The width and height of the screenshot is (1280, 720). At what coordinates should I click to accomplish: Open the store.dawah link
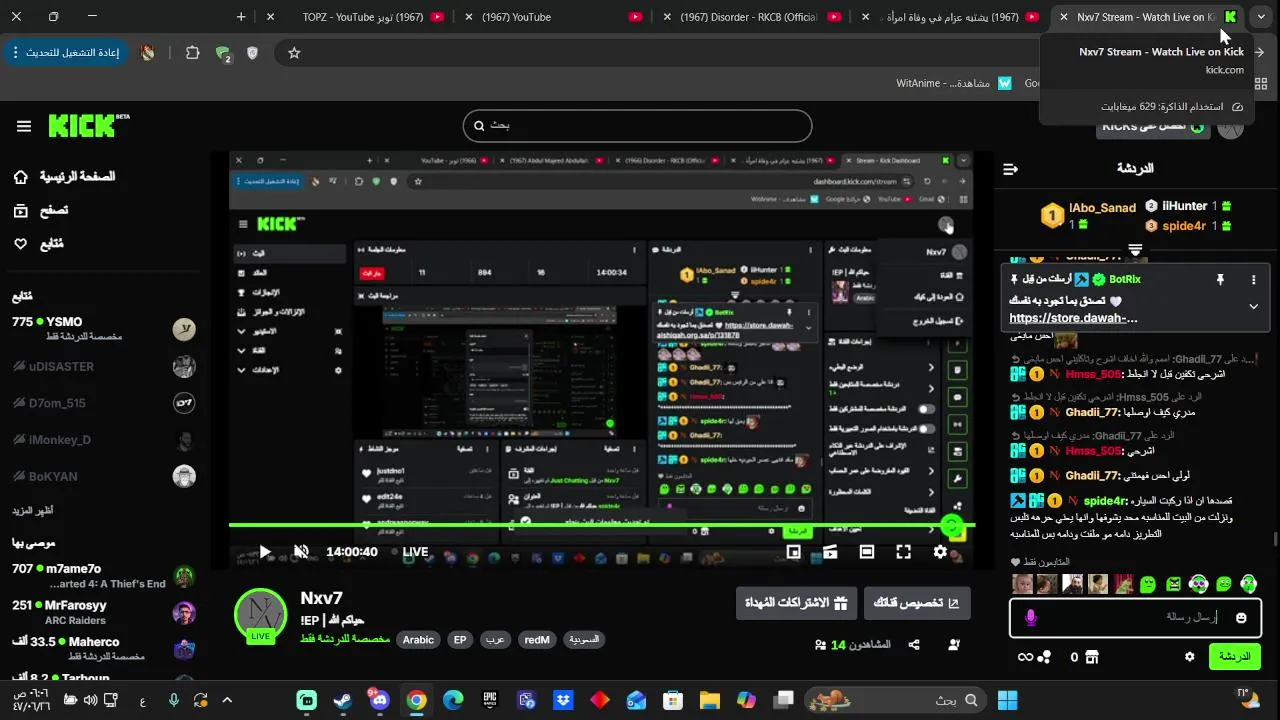coord(1074,318)
